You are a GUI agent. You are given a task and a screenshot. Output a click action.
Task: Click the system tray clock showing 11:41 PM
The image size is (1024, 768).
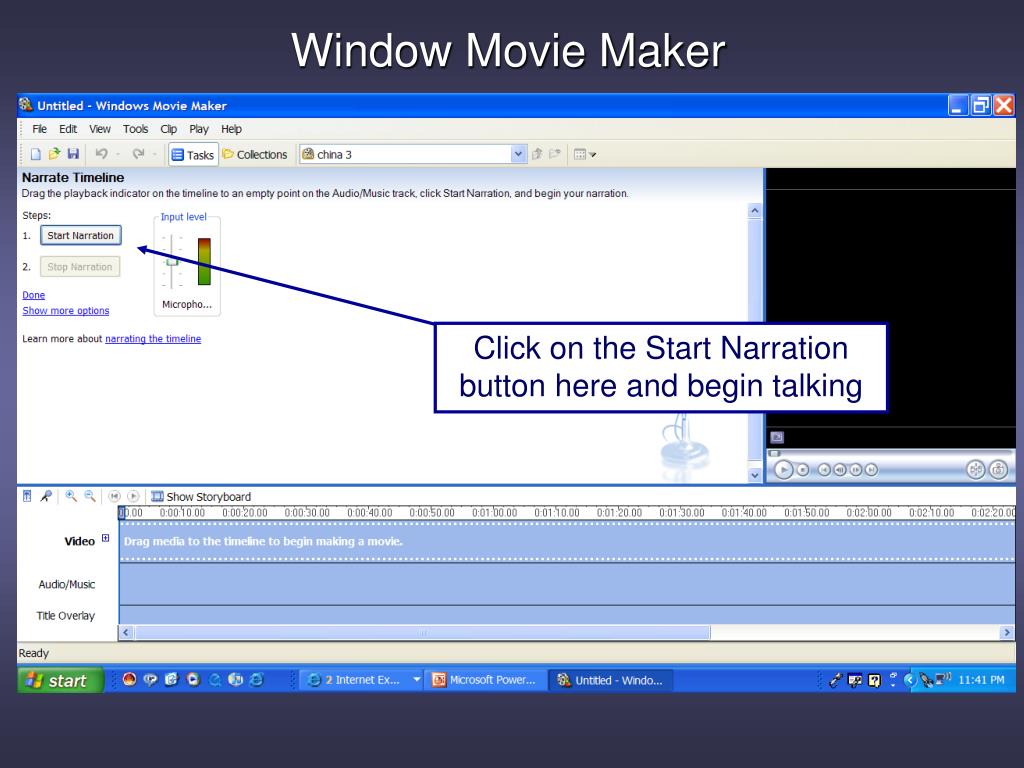tap(981, 680)
